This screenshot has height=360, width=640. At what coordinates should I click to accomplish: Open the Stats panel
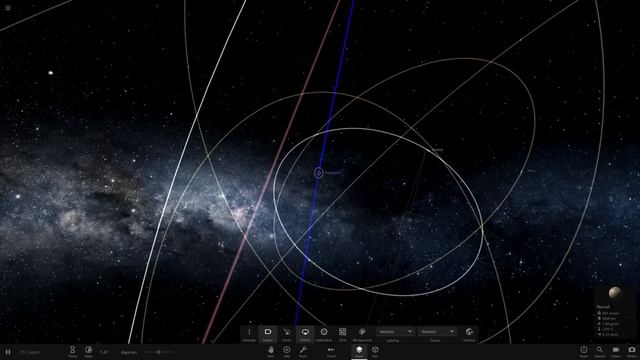(584, 351)
